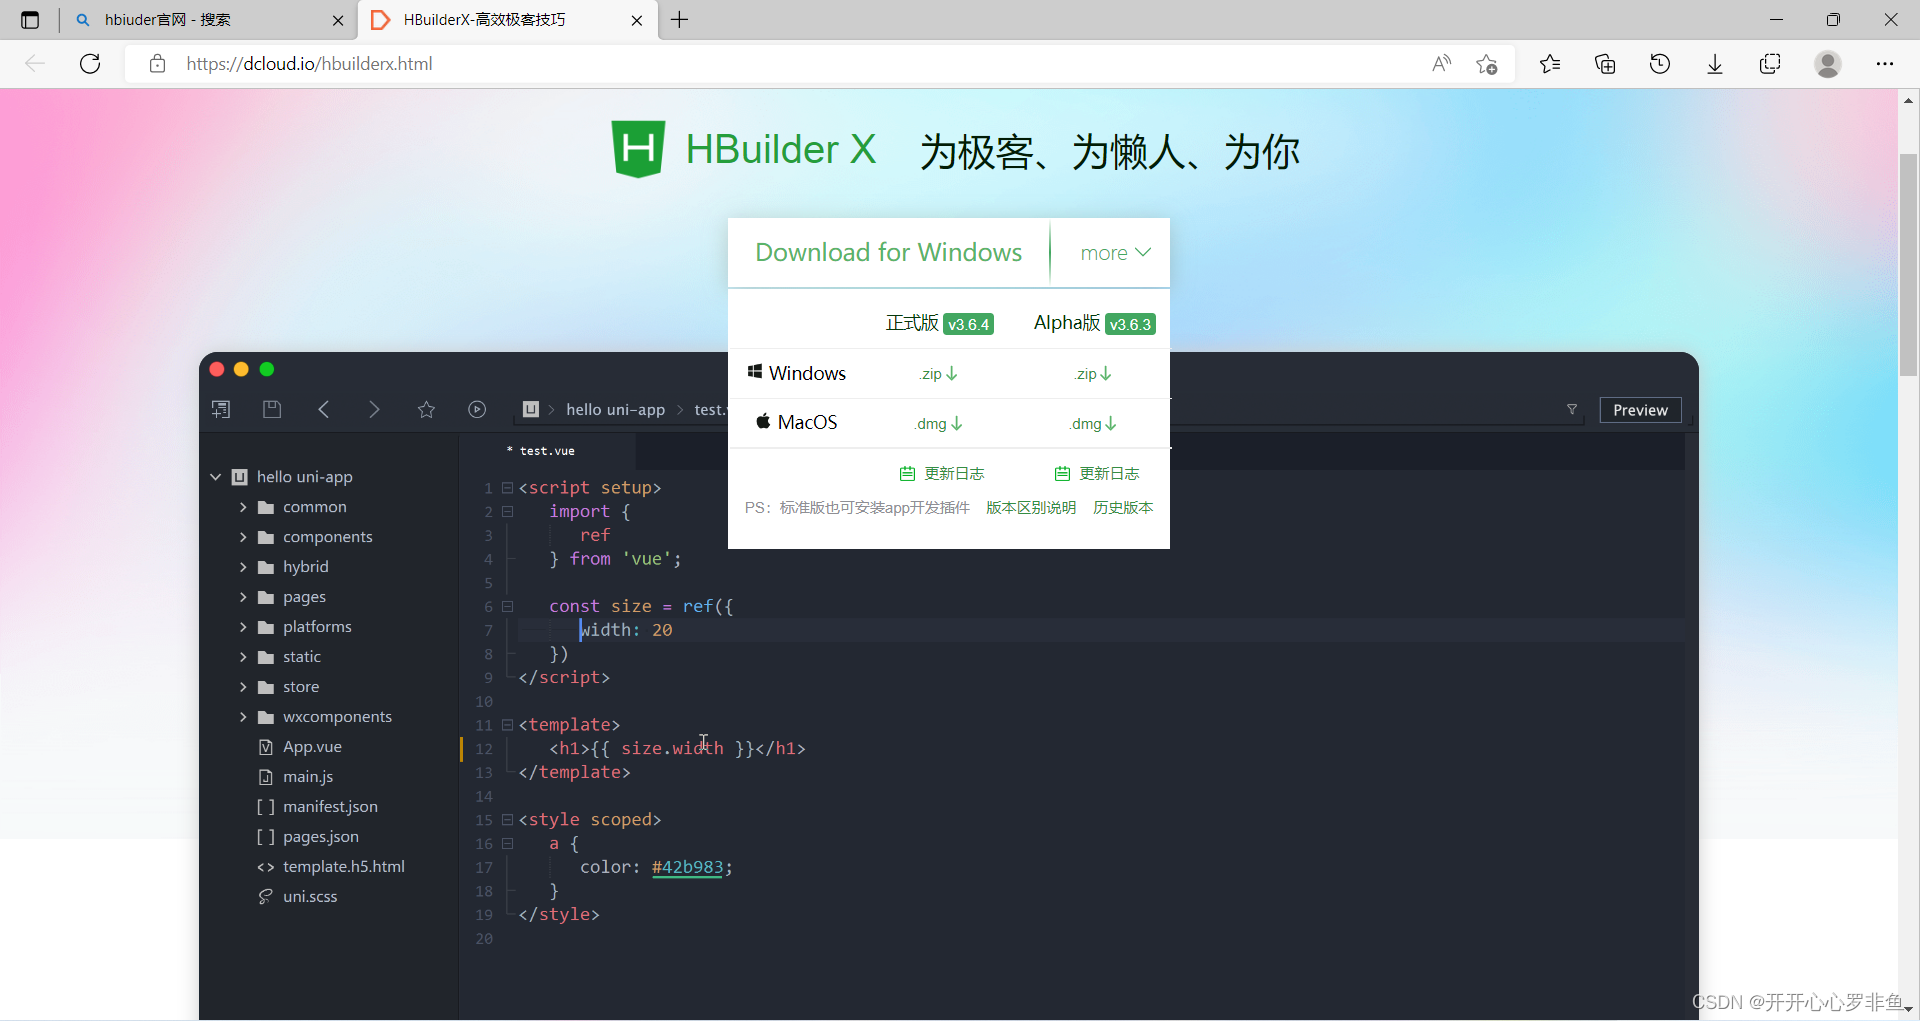Open the Collections icon

(1605, 64)
